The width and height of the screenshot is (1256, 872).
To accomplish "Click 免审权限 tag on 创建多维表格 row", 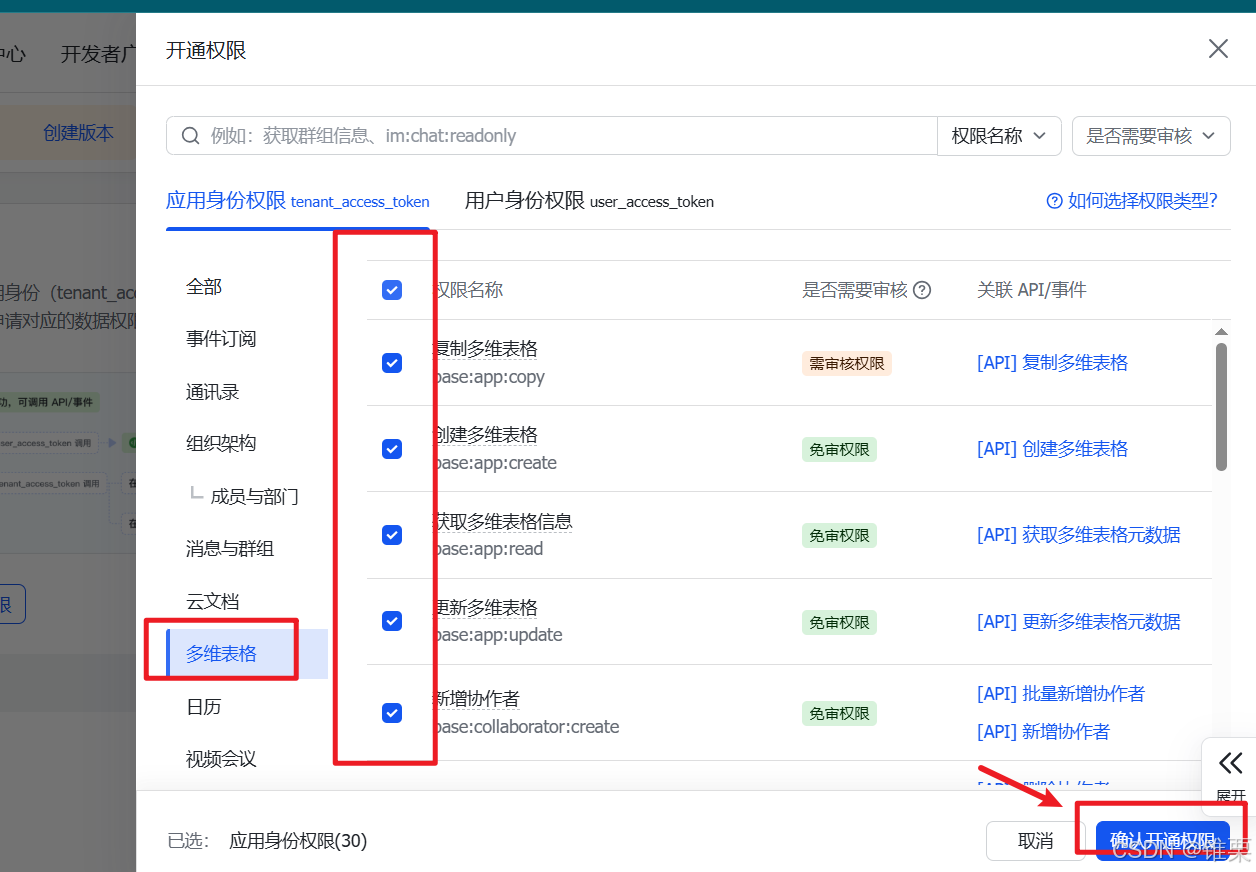I will [x=839, y=450].
